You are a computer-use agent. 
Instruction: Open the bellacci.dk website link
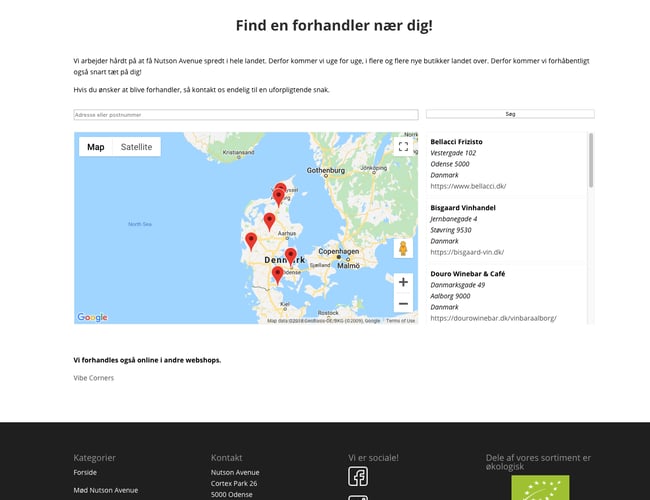tap(468, 186)
